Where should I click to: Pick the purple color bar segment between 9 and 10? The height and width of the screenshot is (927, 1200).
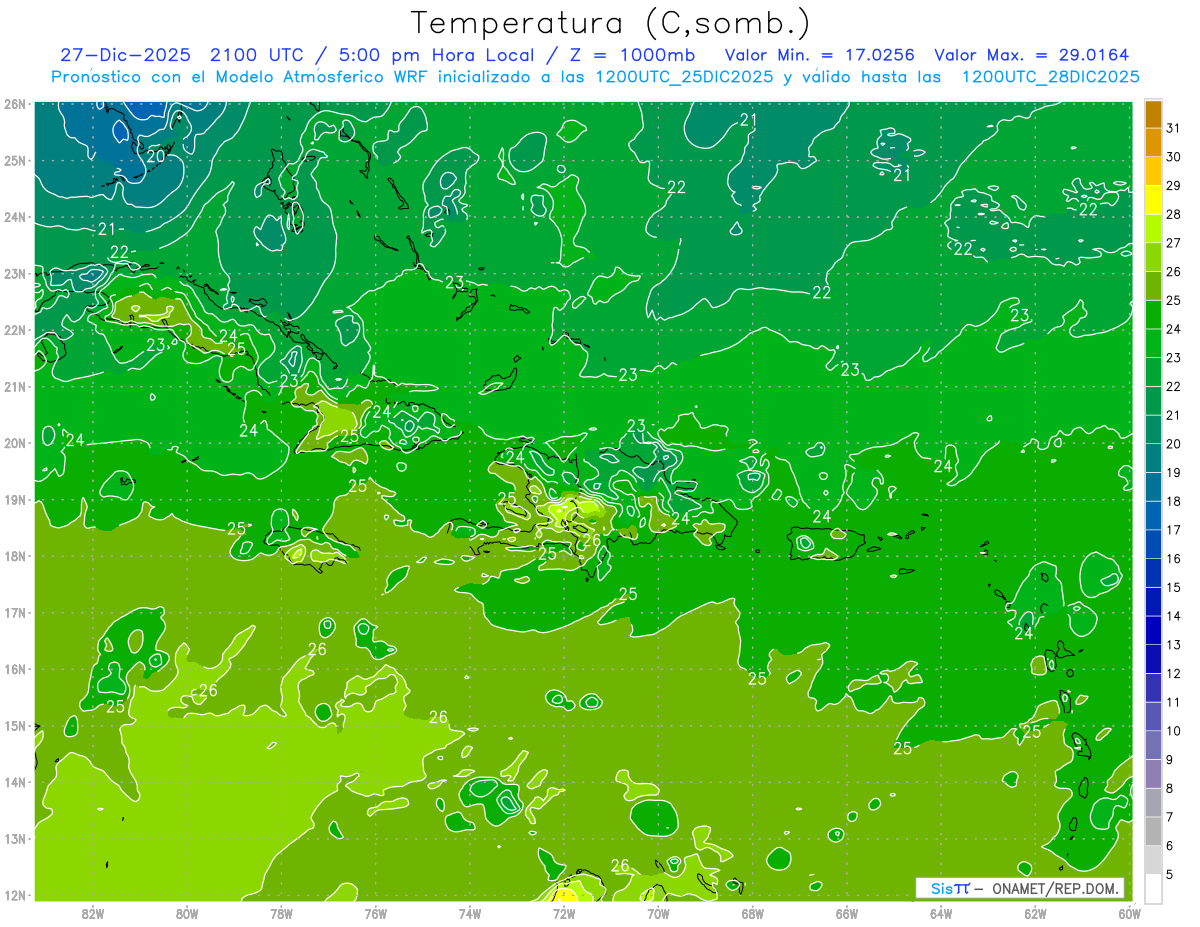pos(1153,744)
